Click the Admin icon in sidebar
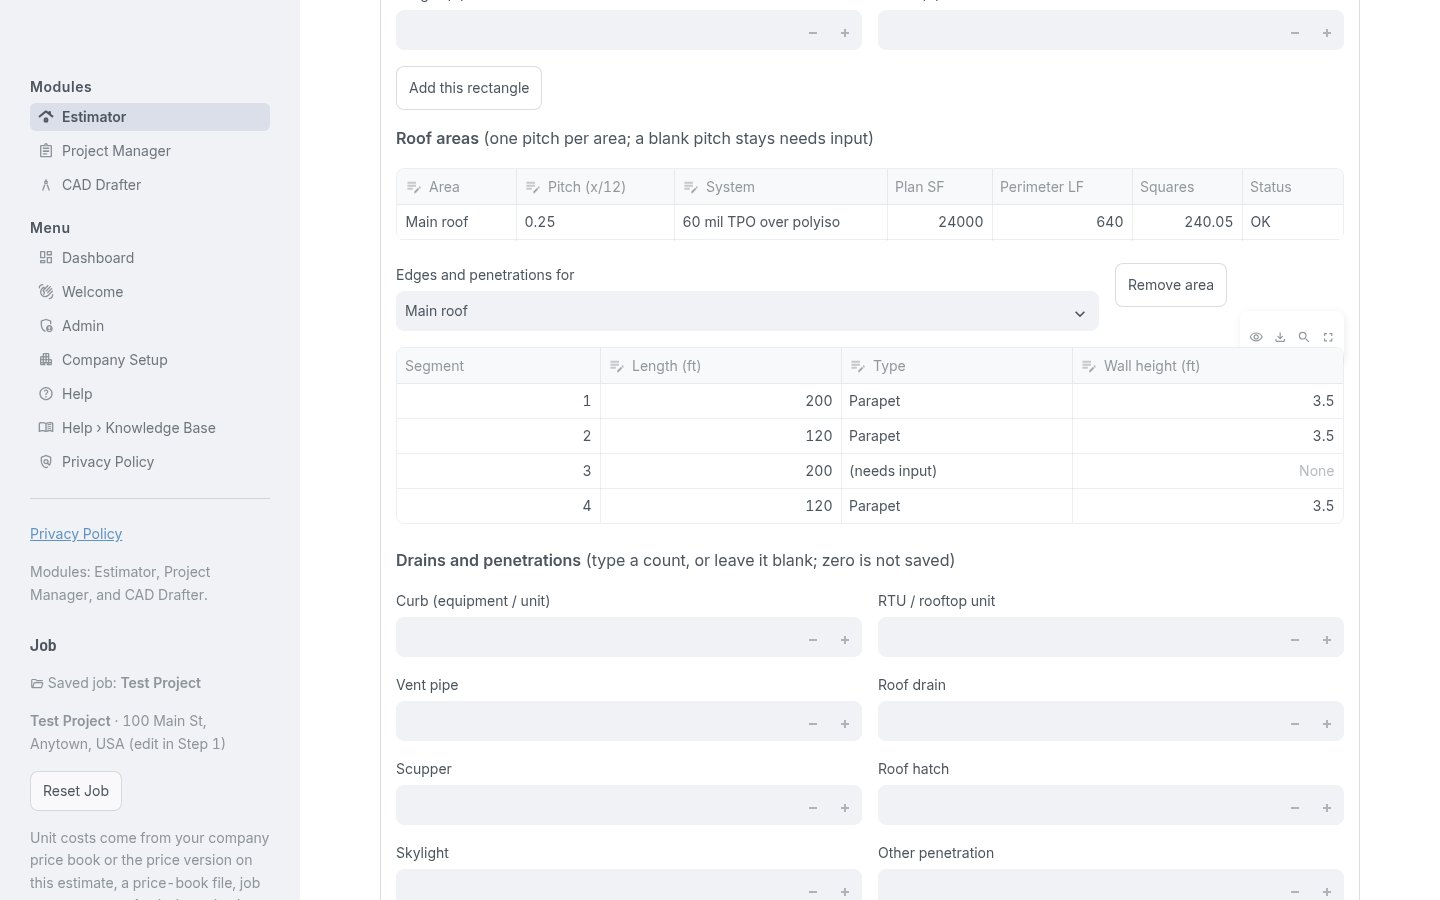 [46, 326]
